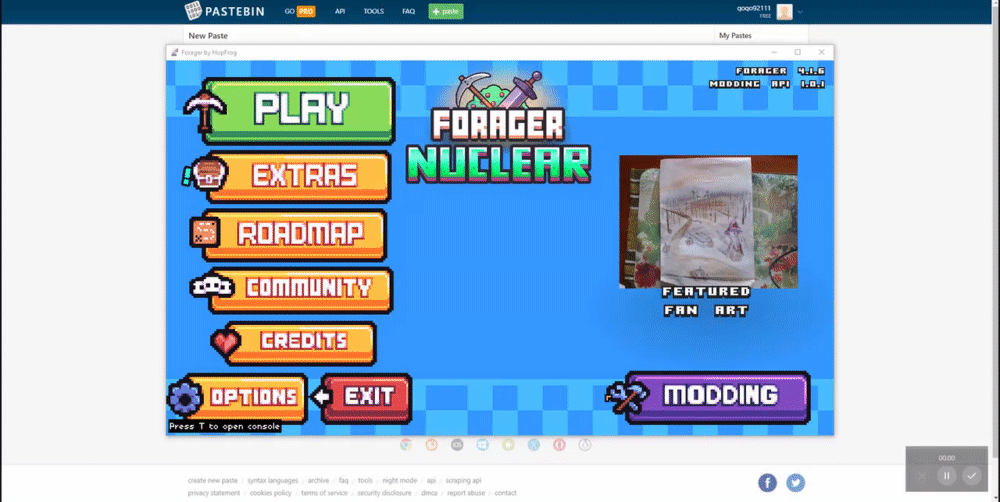
Task: Click the GO PRO link on Pastebin
Action: 300,11
